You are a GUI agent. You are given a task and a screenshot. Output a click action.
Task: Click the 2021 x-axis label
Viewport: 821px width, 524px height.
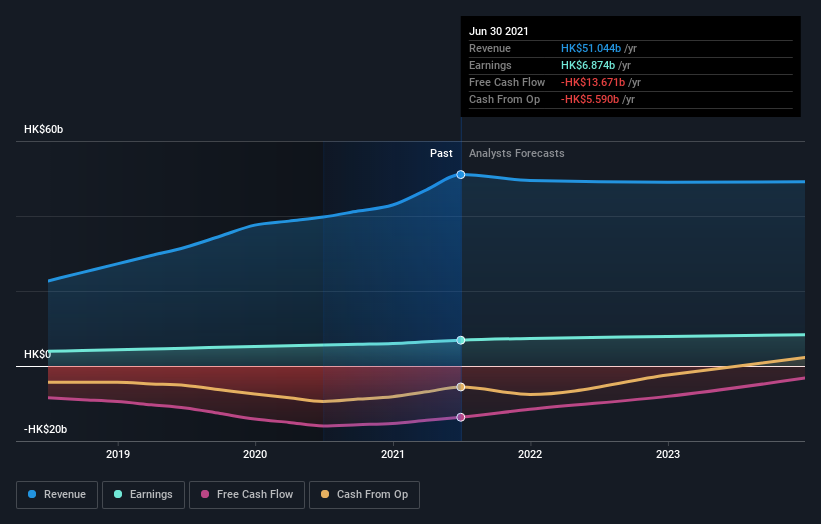tap(393, 454)
